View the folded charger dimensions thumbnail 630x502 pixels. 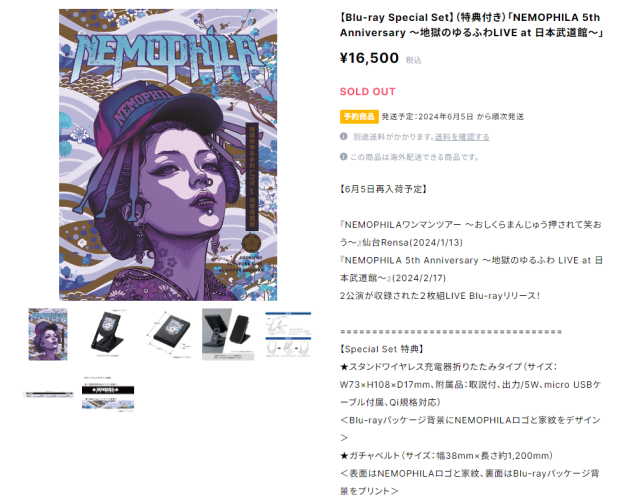[168, 334]
